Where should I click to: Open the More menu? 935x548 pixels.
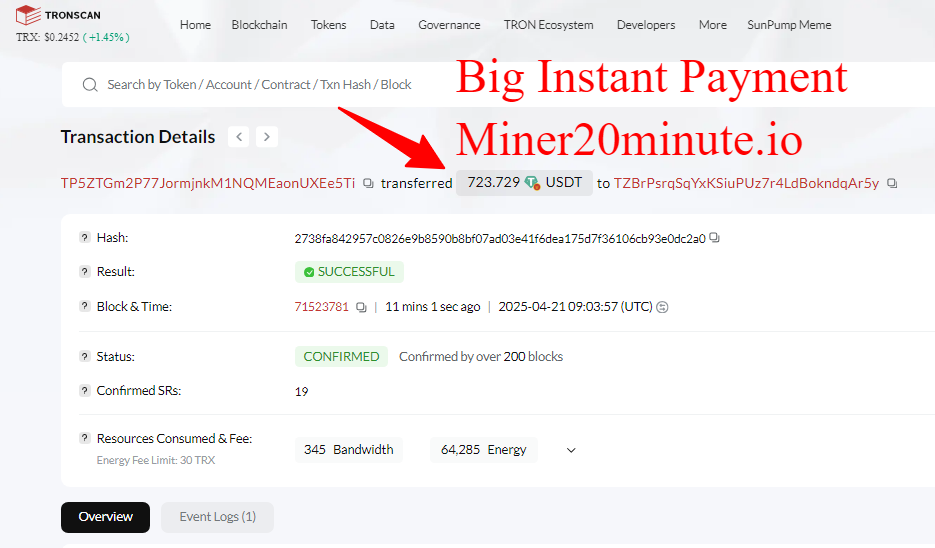pos(713,25)
